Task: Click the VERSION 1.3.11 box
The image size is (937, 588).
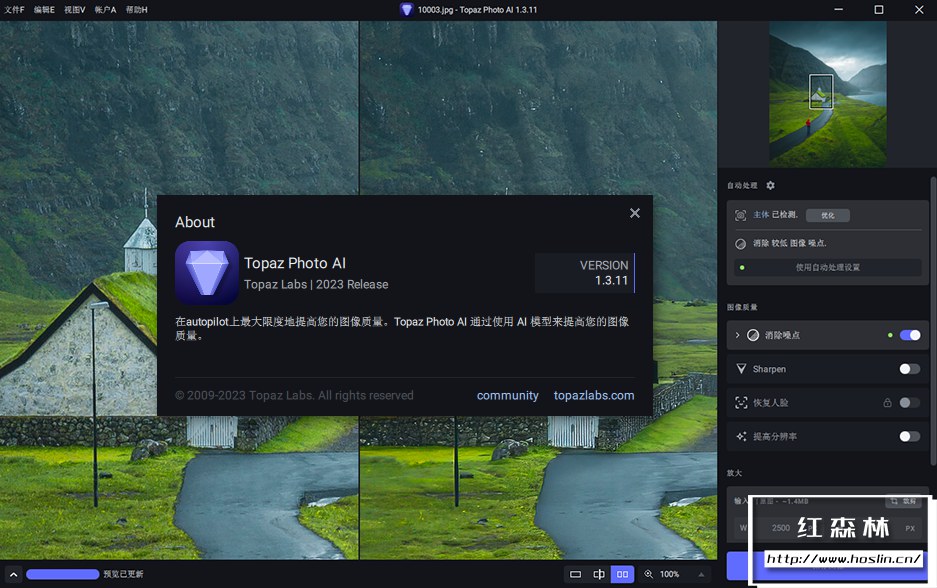Action: pyautogui.click(x=584, y=272)
